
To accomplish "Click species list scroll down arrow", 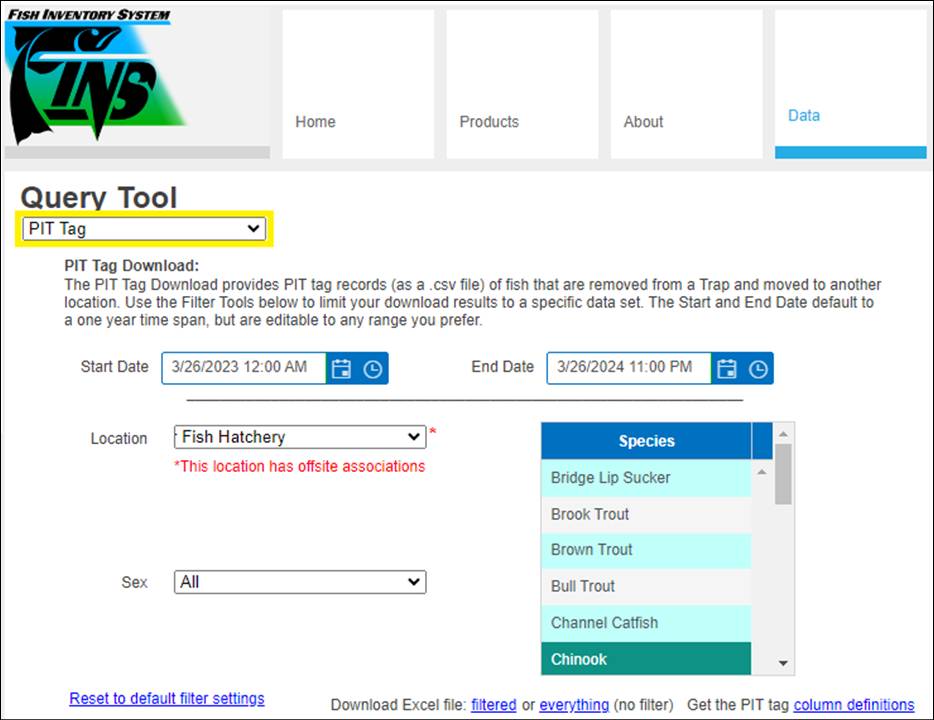I will 784,663.
